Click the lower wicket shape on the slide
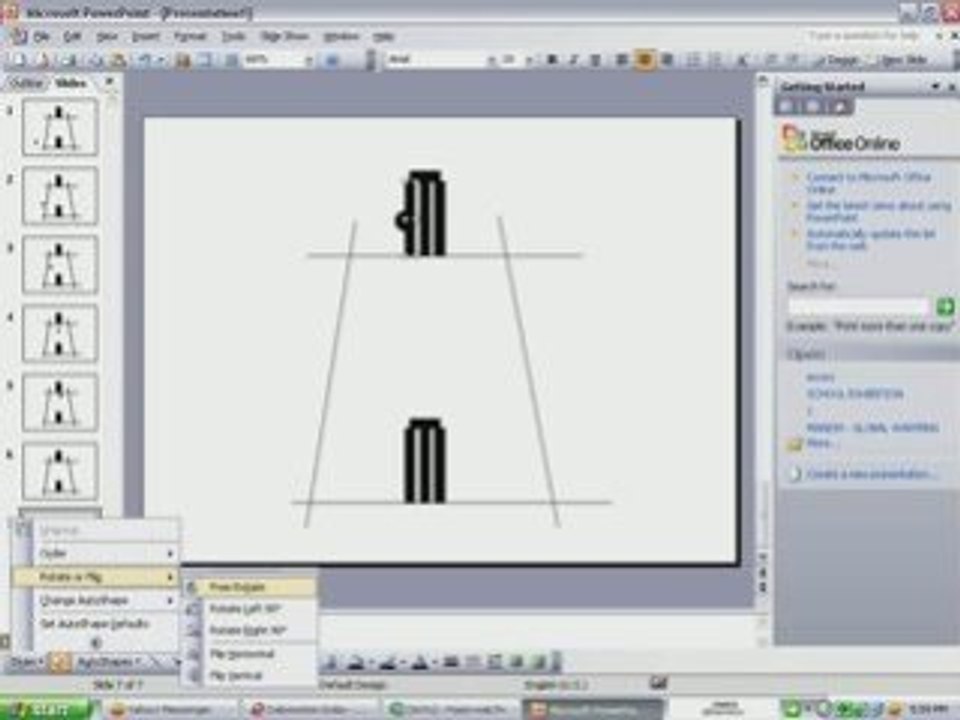960x720 pixels. click(424, 461)
